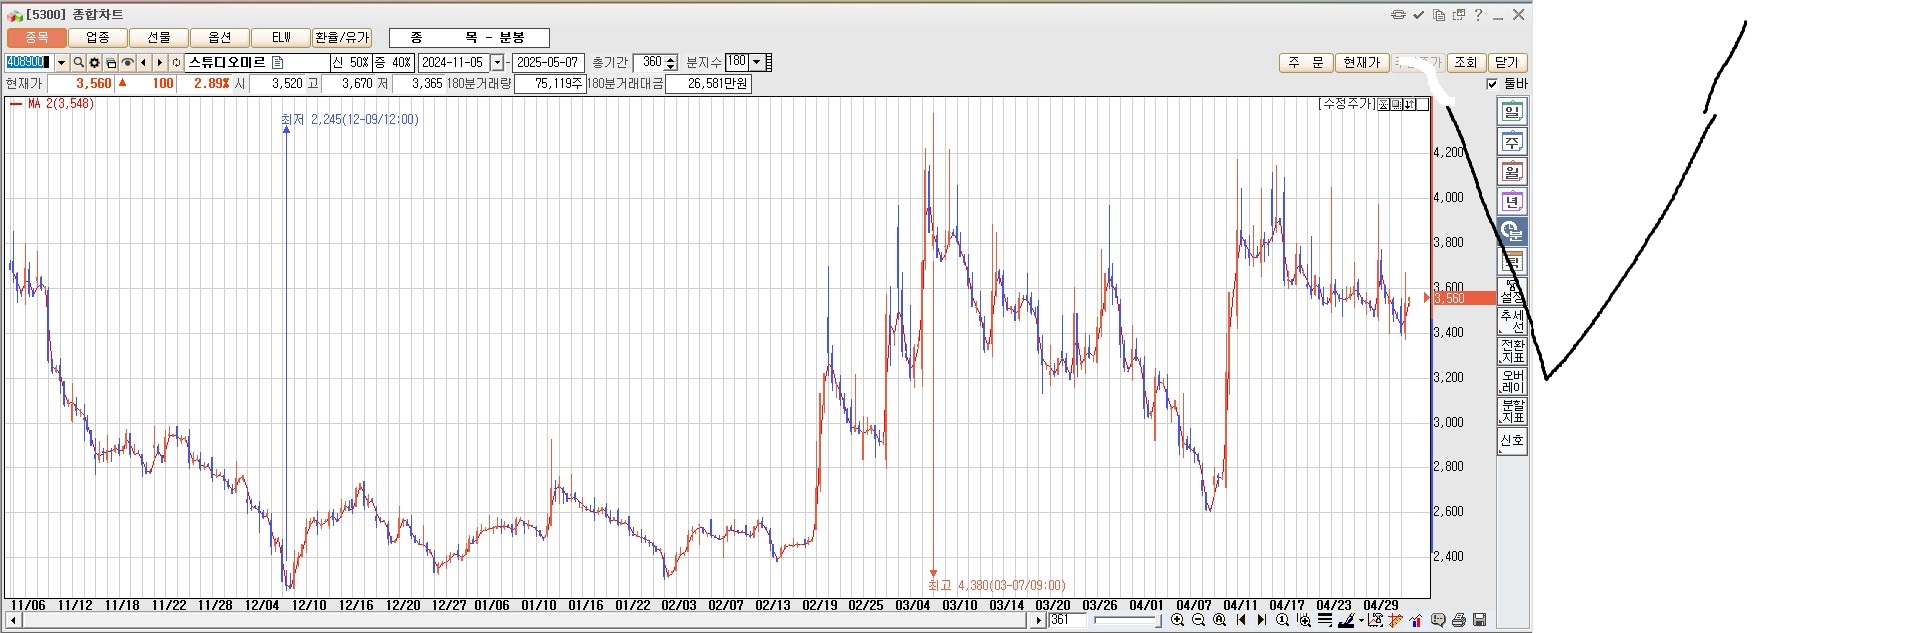This screenshot has height=633, width=1914.
Task: Select the yearly (년) chart period icon
Action: tap(1512, 202)
